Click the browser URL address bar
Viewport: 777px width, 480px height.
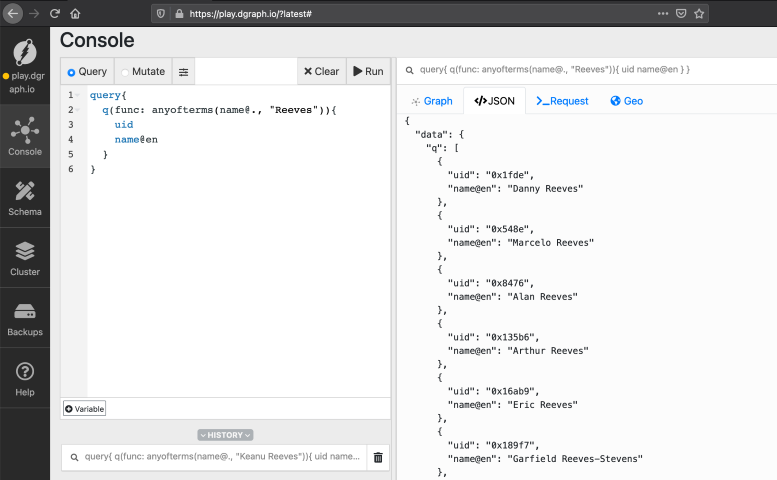pos(400,14)
